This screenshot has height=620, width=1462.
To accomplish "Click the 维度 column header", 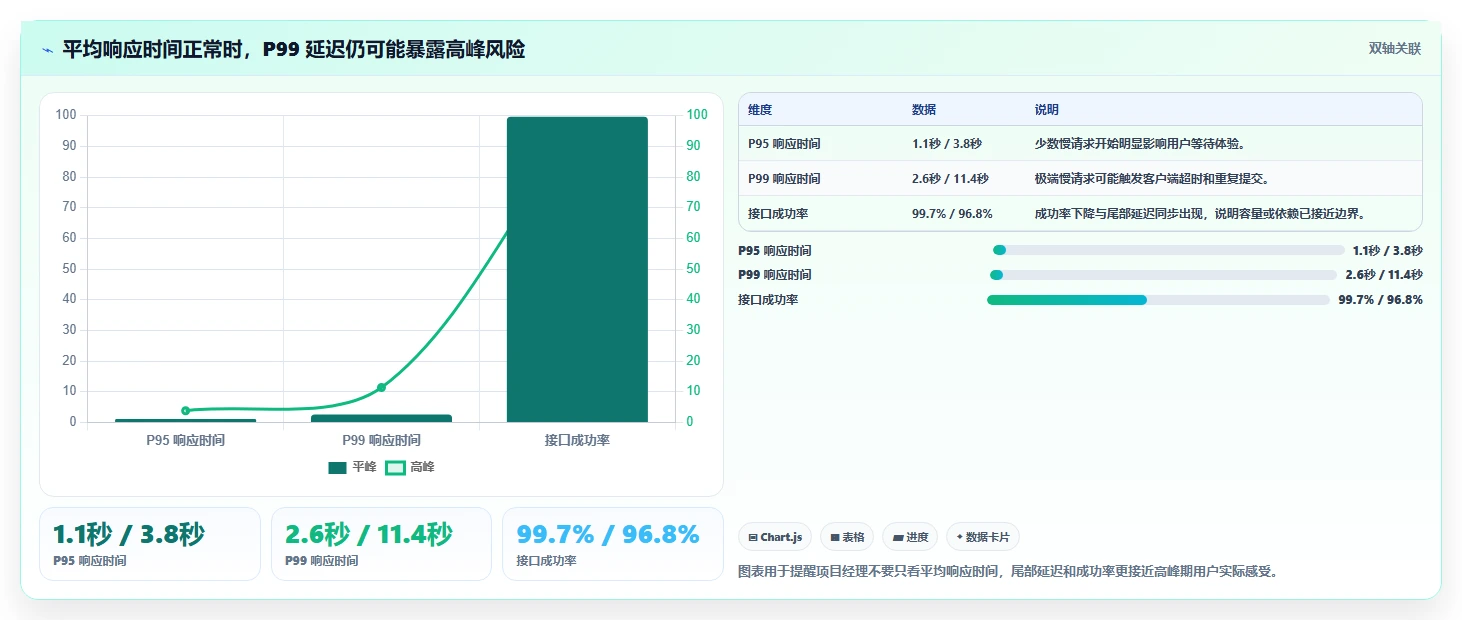I will click(x=760, y=110).
